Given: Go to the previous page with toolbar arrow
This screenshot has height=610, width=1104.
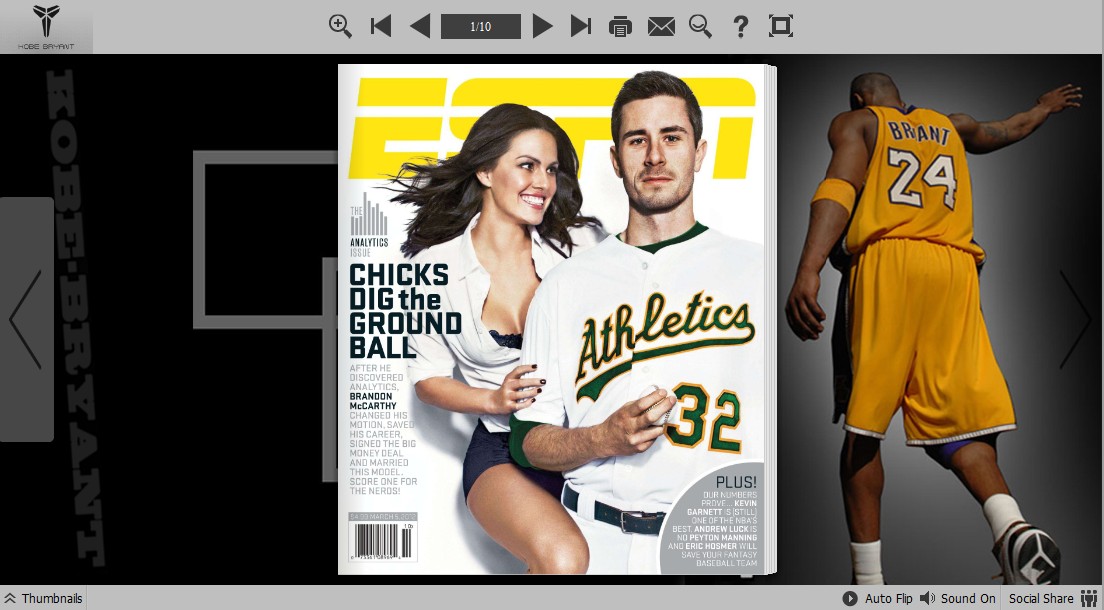Looking at the screenshot, I should (420, 27).
